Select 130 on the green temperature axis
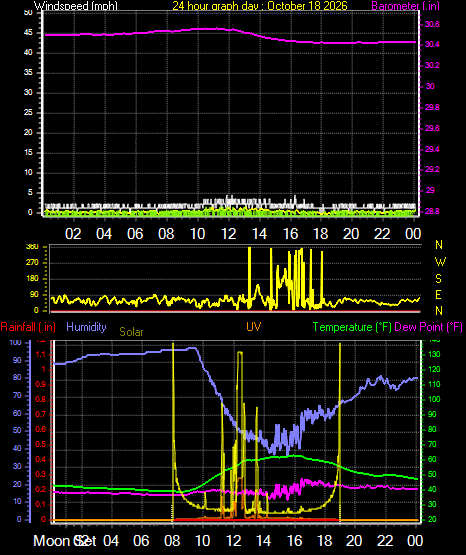Viewport: 466px width, 555px height. click(434, 355)
